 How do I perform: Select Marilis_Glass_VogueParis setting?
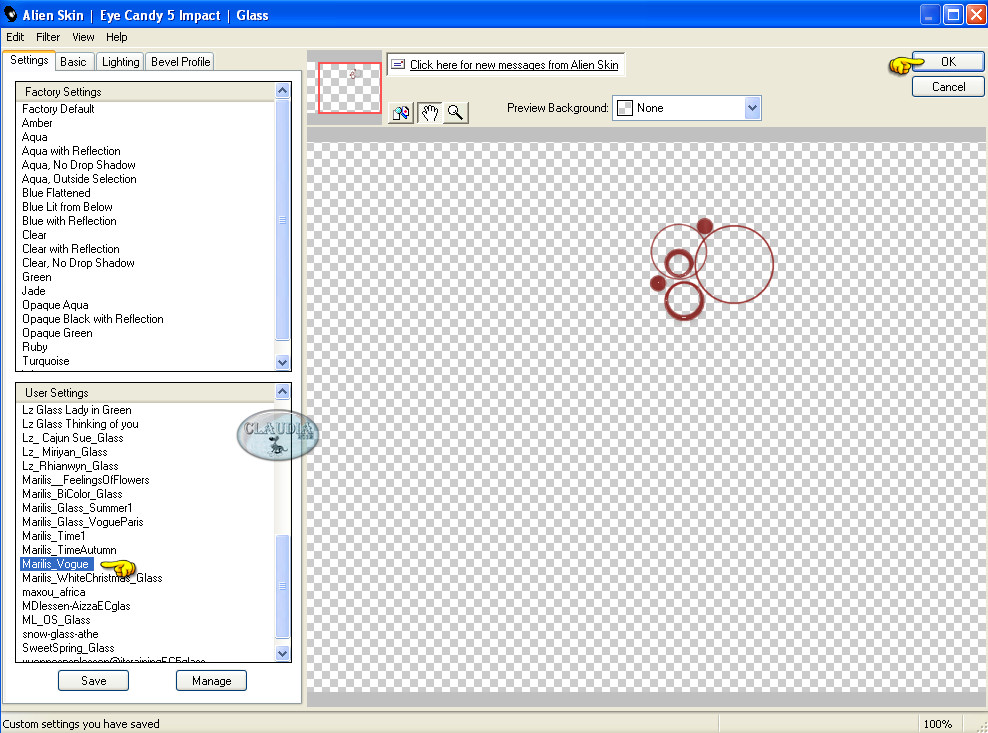(x=83, y=522)
